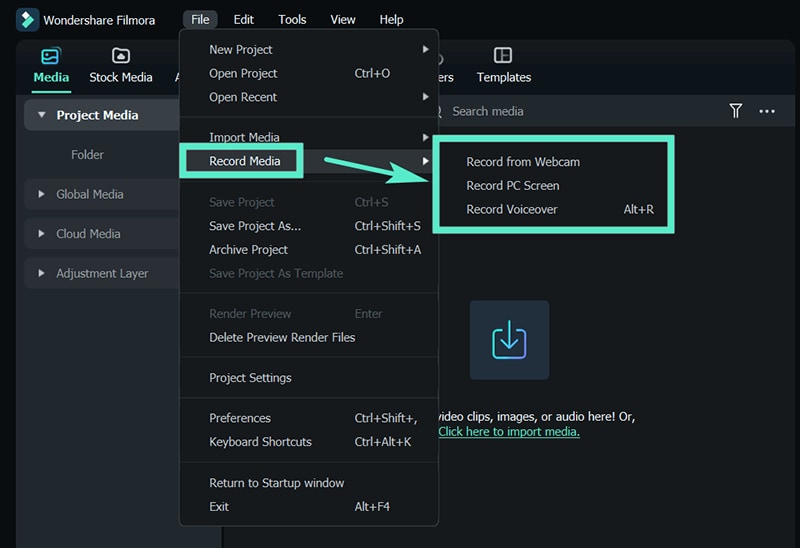The height and width of the screenshot is (548, 800).
Task: Select the Adjustment Layer label
Action: pos(102,273)
